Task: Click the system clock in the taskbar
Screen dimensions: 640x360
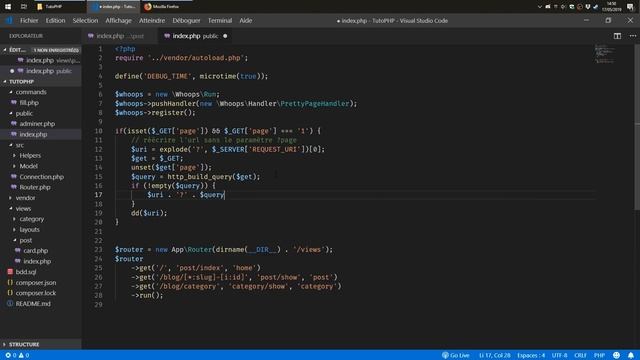Action: [611, 7]
